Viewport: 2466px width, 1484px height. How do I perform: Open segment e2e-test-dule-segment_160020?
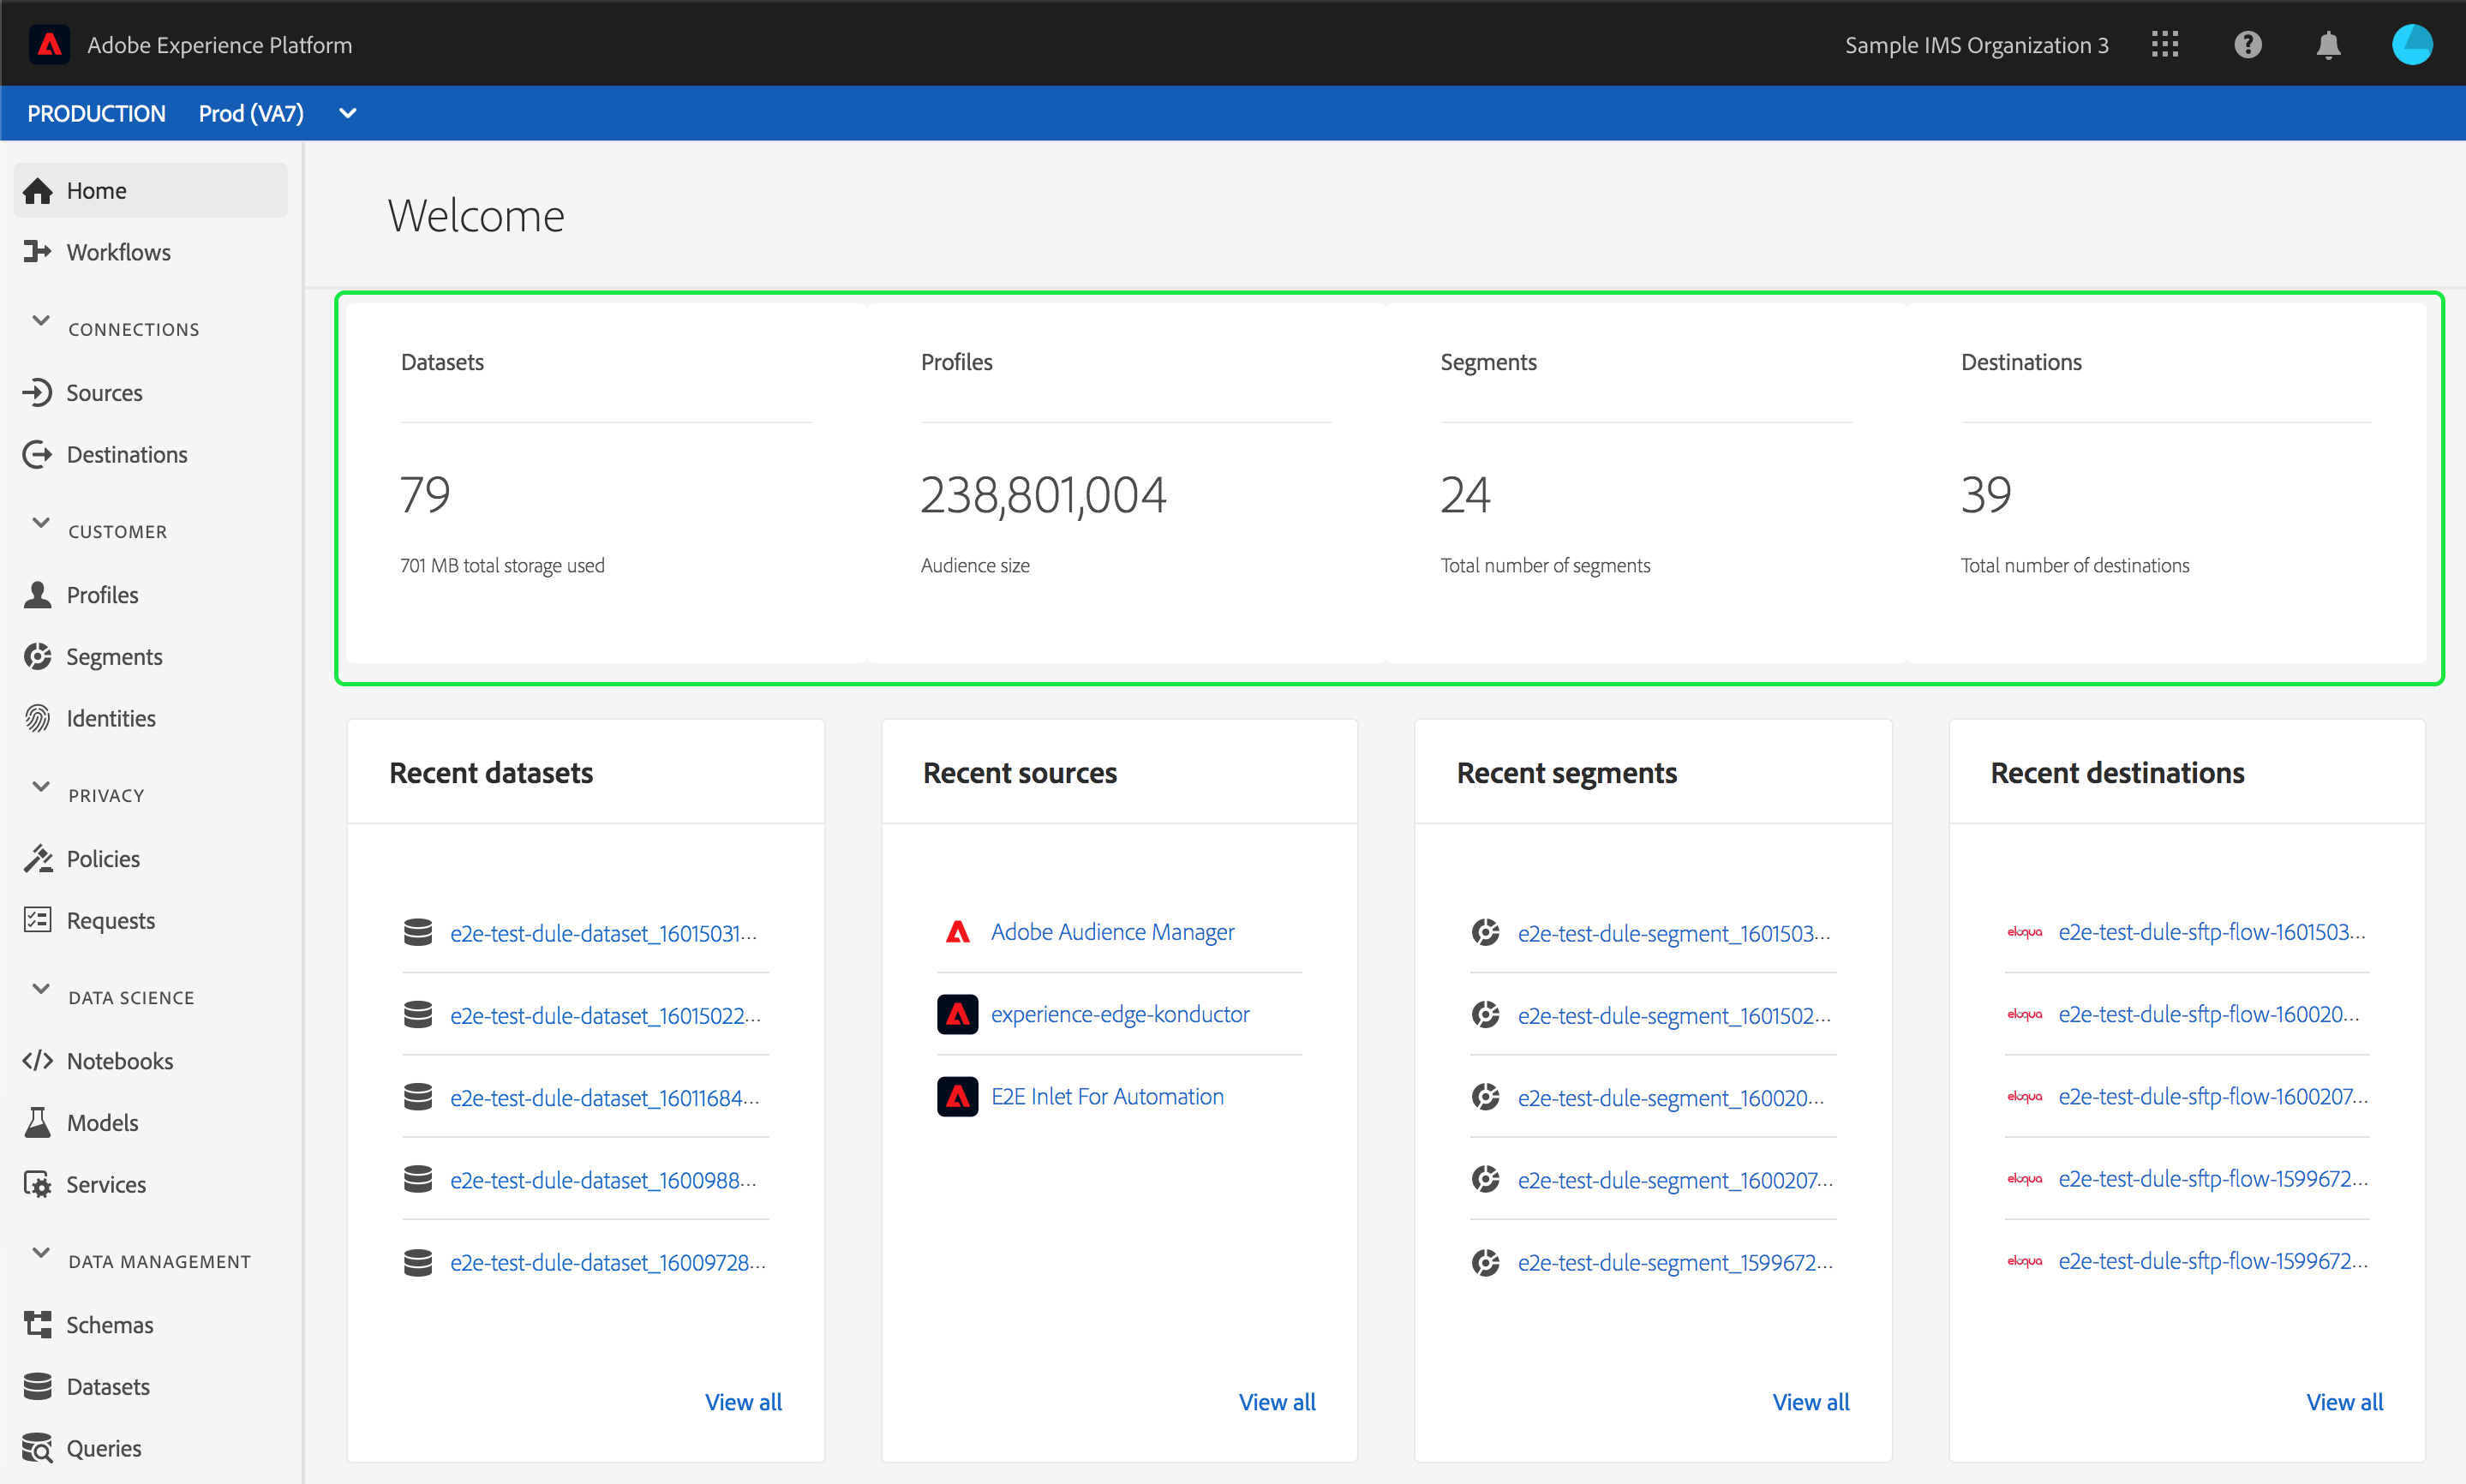(1670, 1097)
